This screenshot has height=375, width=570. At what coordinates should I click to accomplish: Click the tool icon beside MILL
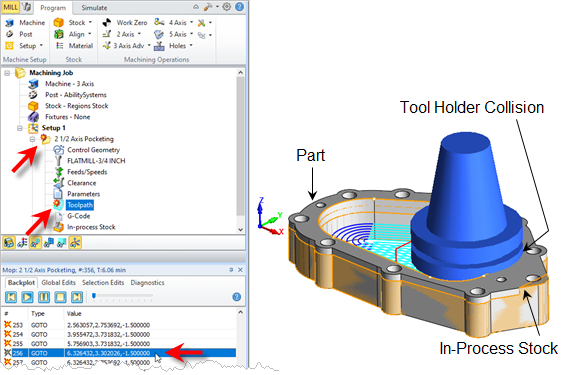27,7
